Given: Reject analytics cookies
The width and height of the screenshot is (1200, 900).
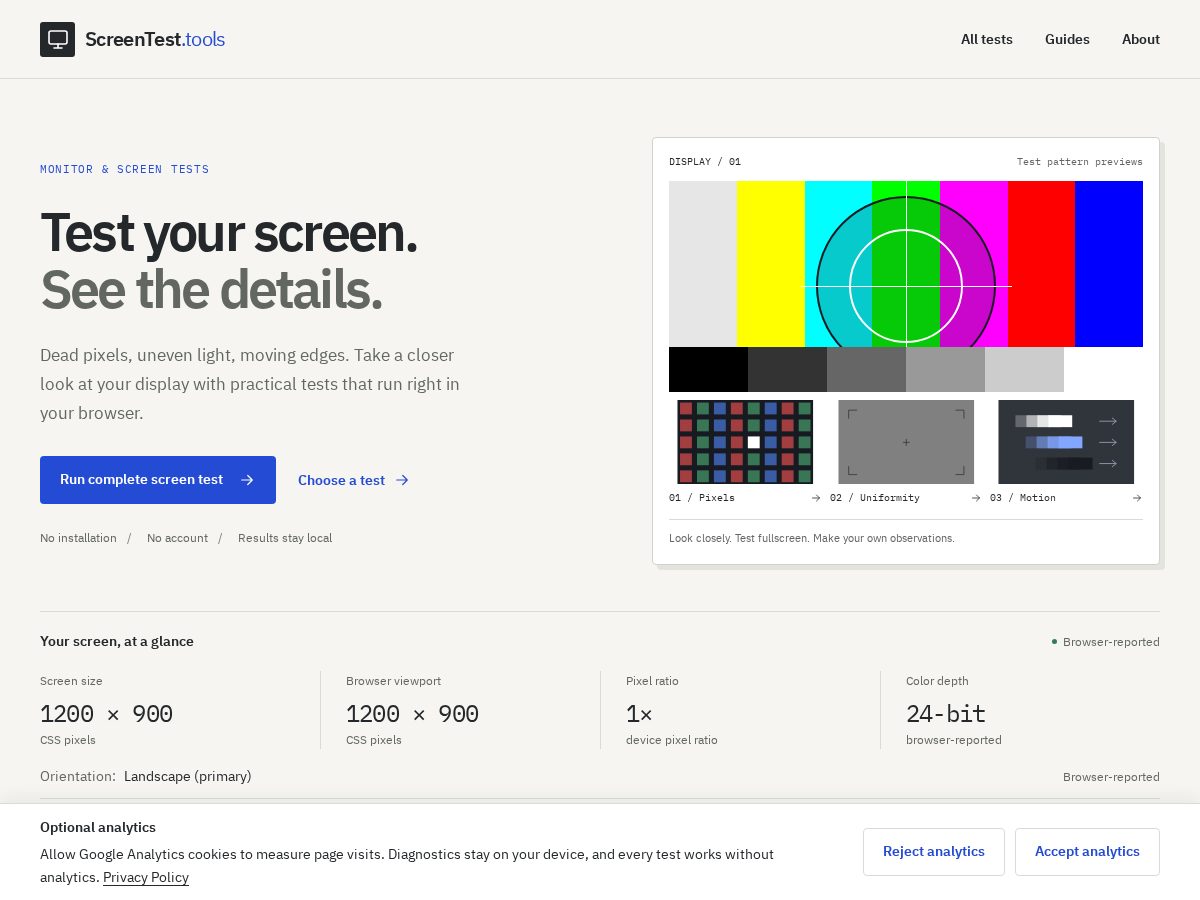Looking at the screenshot, I should [934, 852].
